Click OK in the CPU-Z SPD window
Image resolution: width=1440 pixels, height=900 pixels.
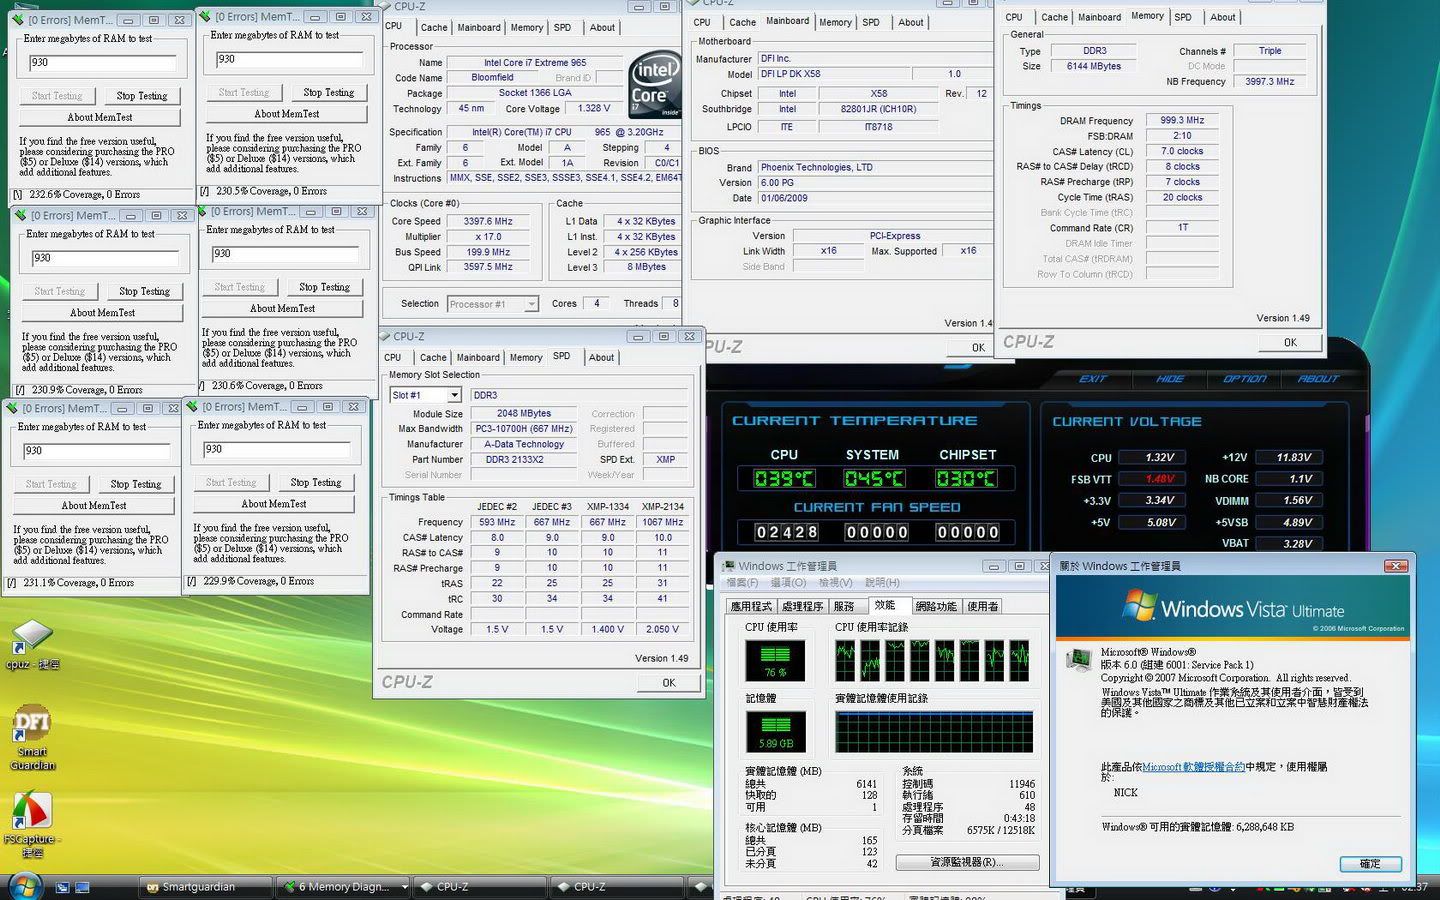point(669,683)
